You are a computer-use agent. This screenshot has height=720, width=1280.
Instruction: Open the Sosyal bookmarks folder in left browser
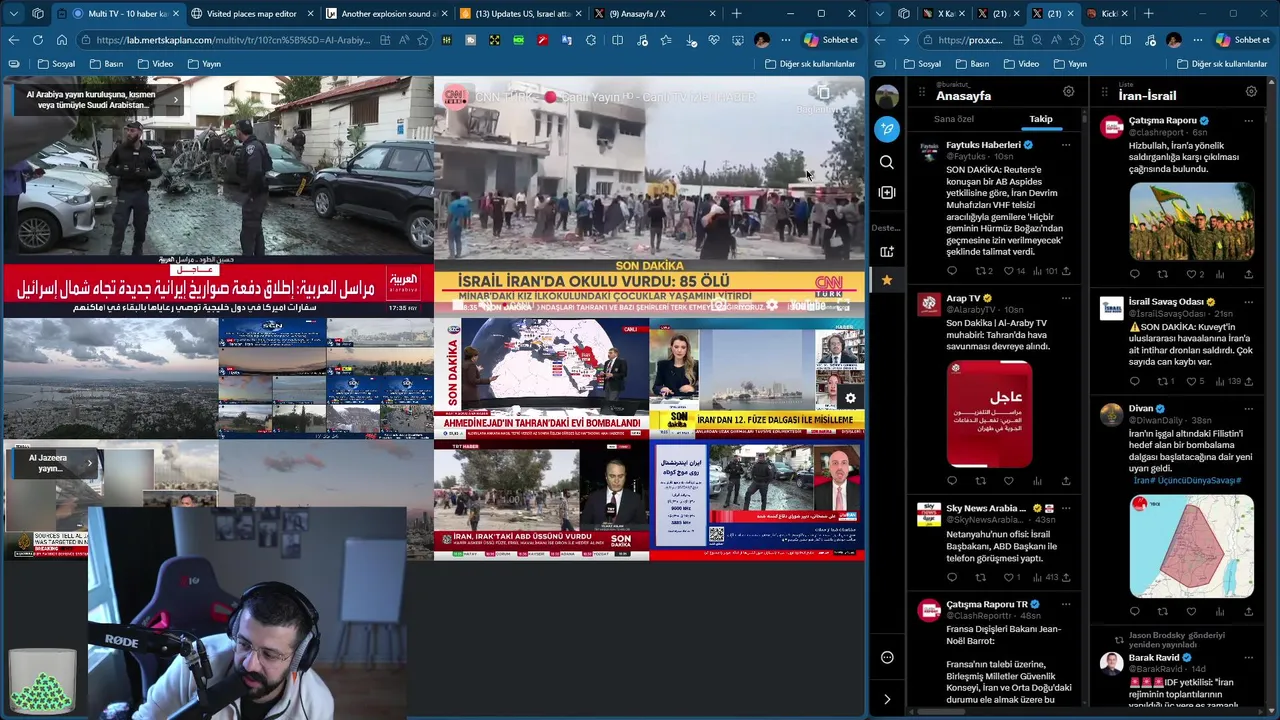55,64
